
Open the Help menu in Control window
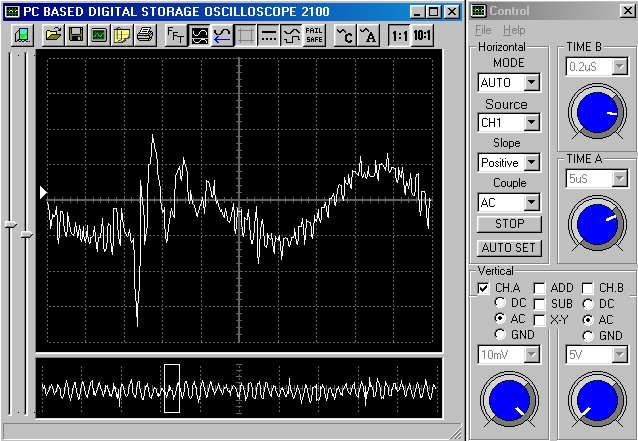[514, 30]
